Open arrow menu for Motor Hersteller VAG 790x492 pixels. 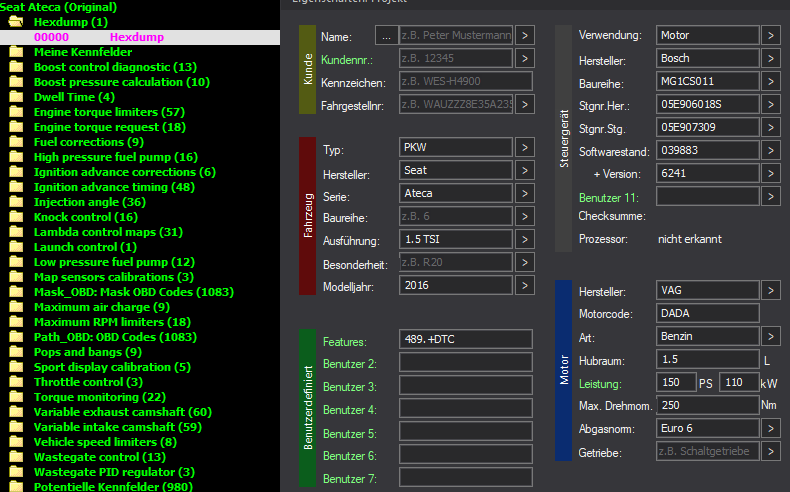point(770,291)
